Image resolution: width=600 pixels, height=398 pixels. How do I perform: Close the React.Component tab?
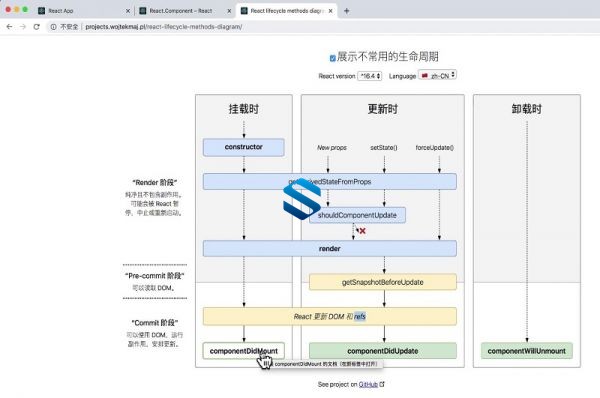[229, 11]
